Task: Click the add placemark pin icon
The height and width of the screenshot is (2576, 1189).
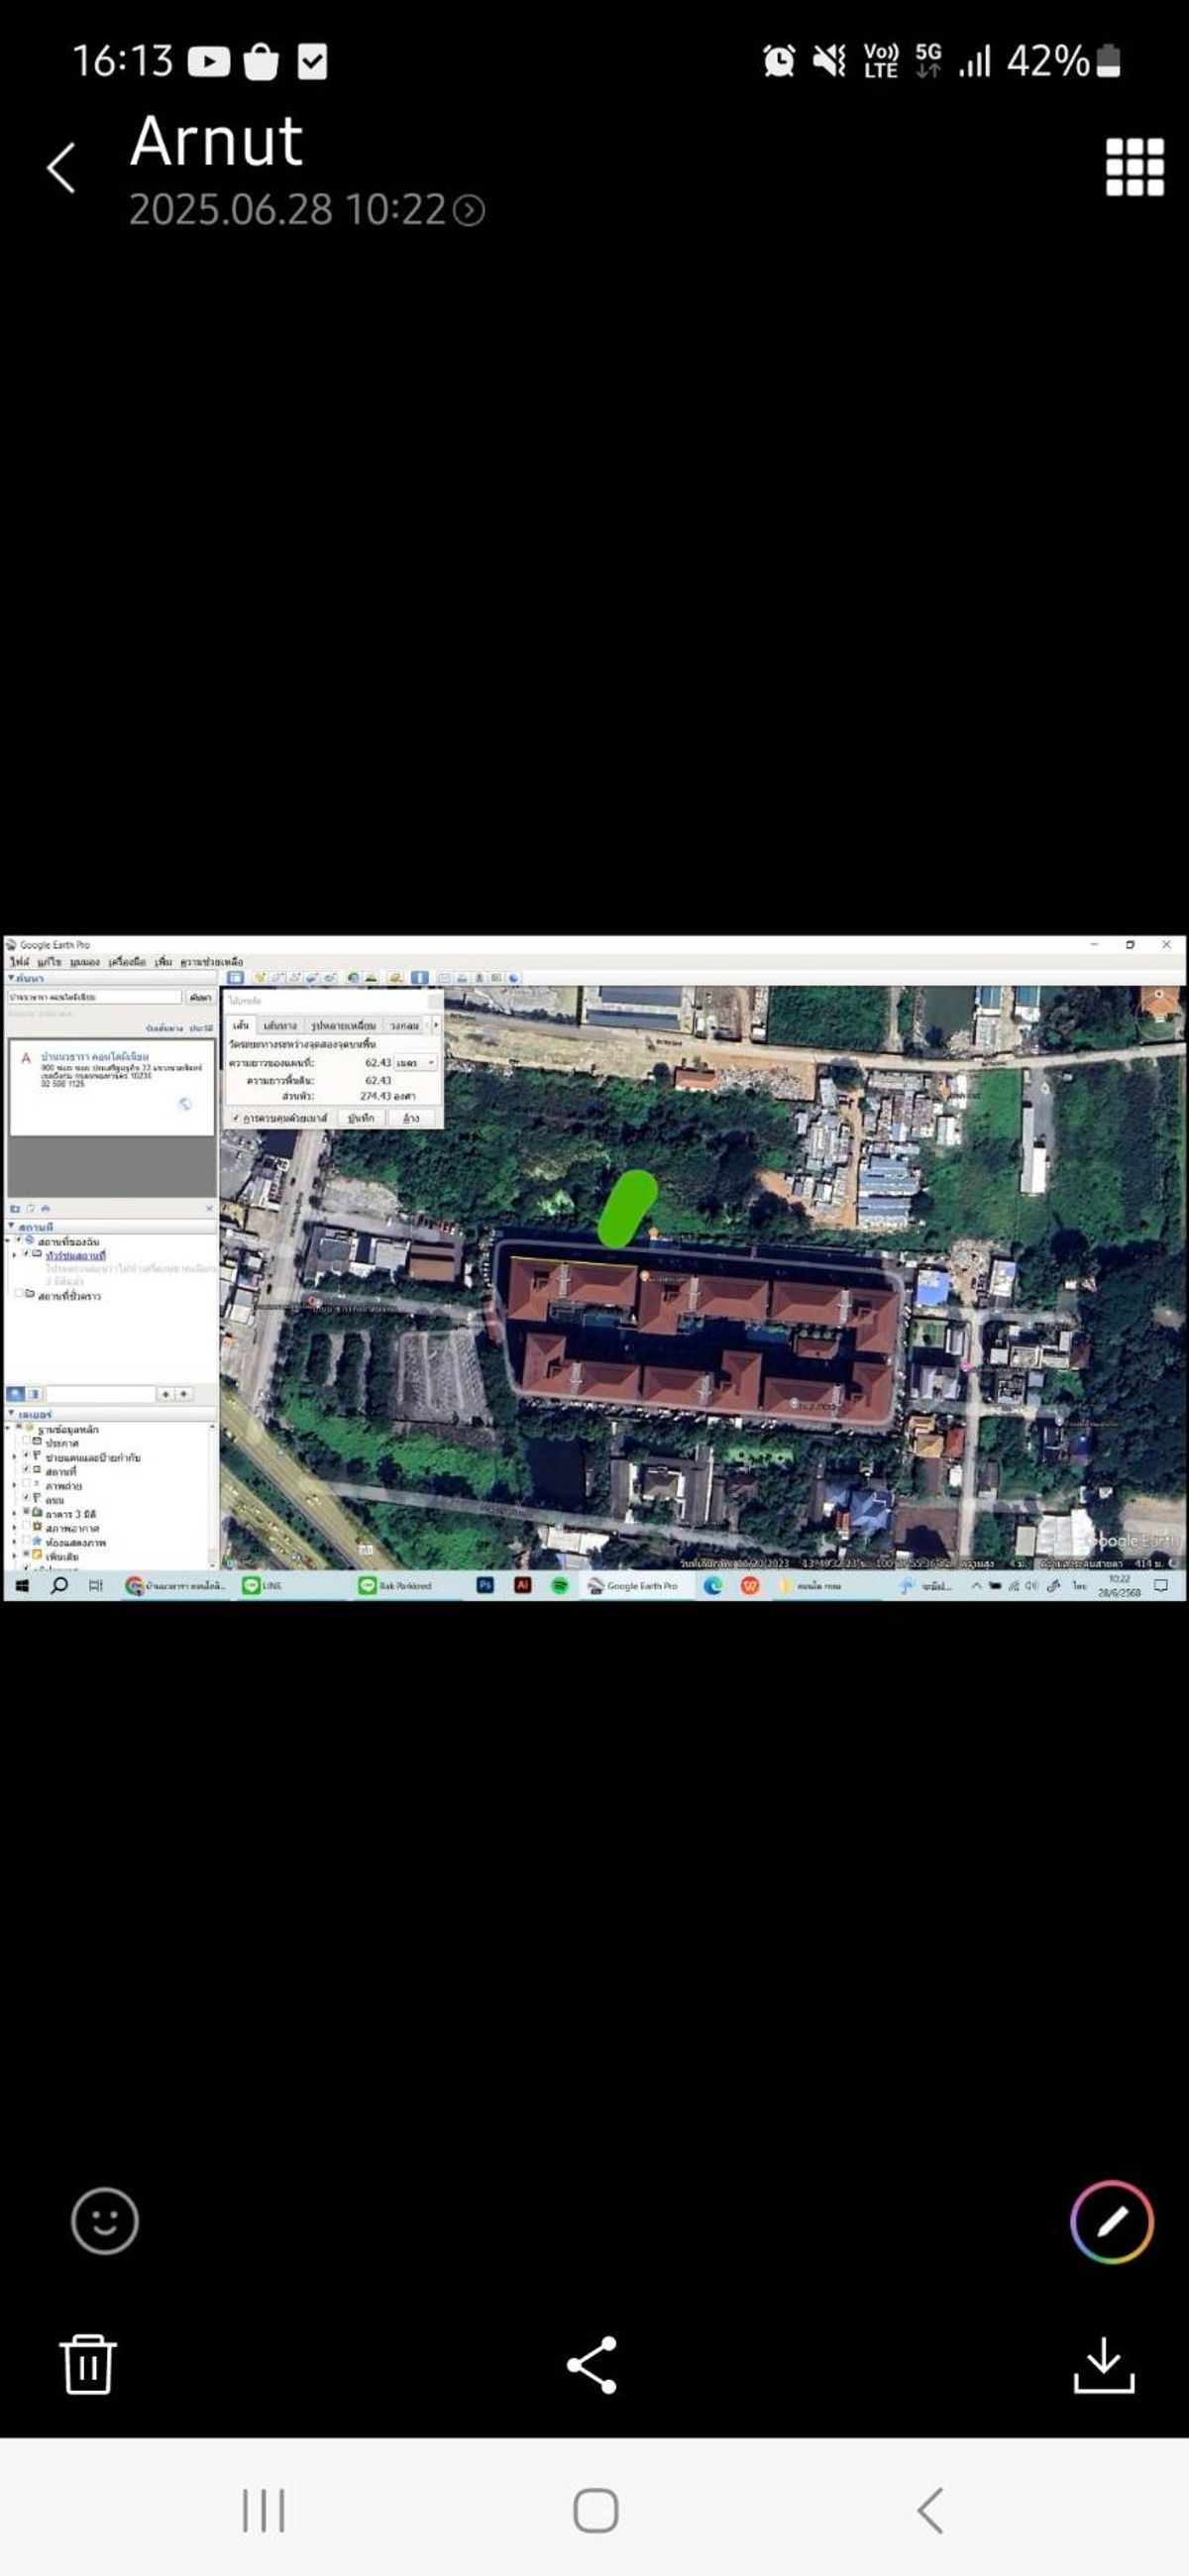Action: [260, 978]
